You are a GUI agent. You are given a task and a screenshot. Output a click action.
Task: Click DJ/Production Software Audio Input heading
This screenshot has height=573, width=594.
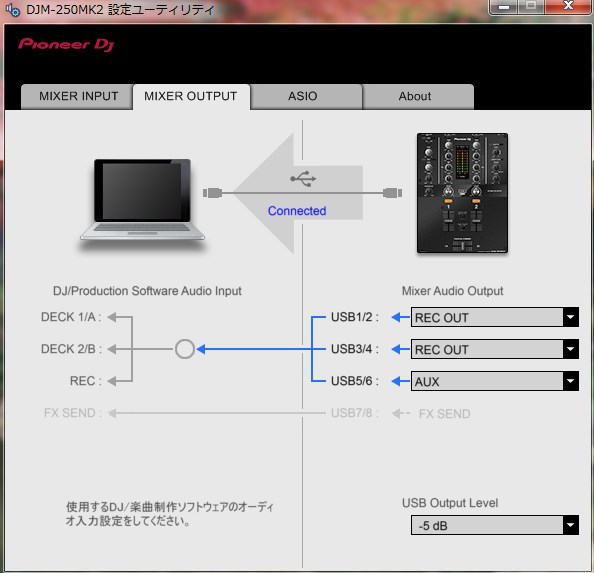point(147,291)
